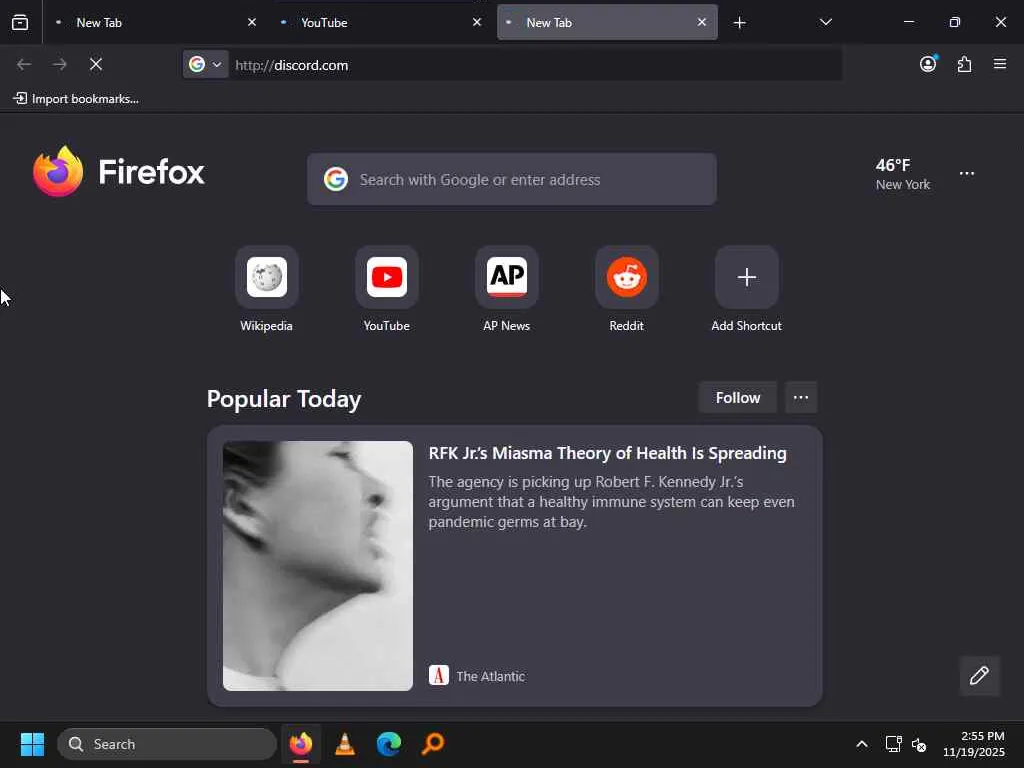
Task: Select the active third New Tab
Action: [x=607, y=22]
